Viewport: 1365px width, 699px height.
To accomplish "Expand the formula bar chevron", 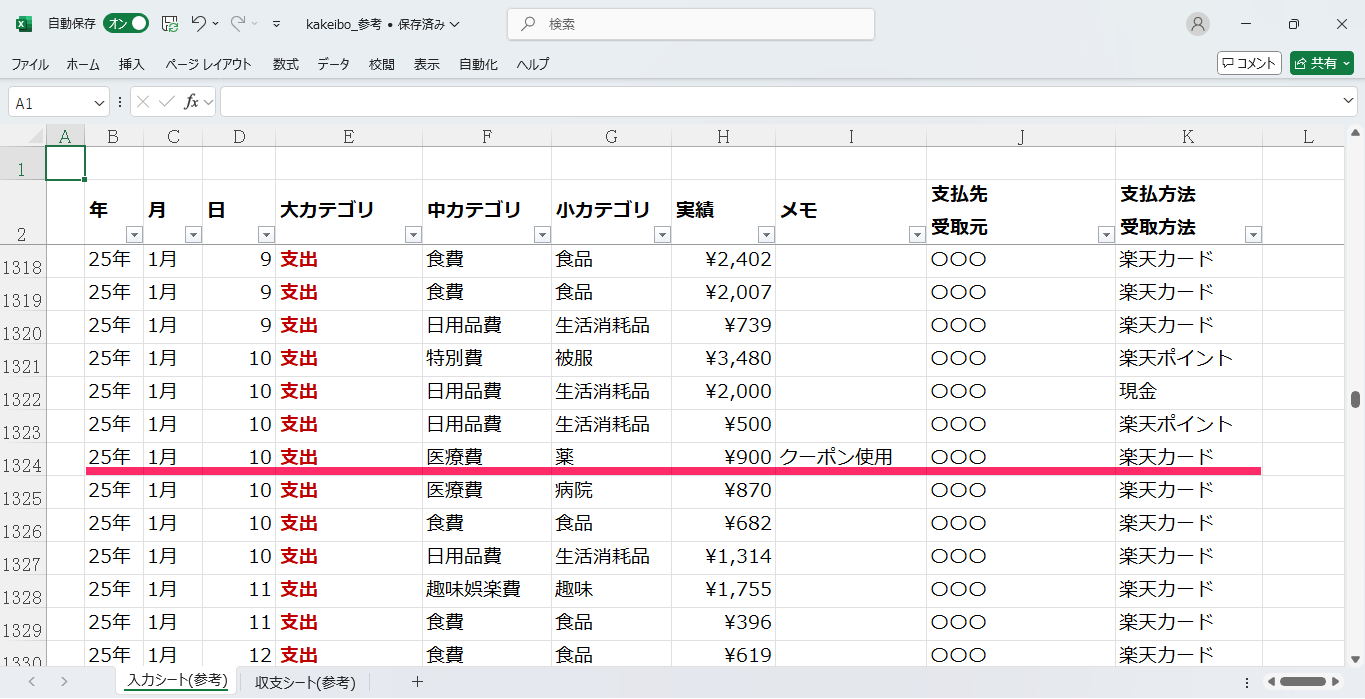I will tap(1348, 102).
